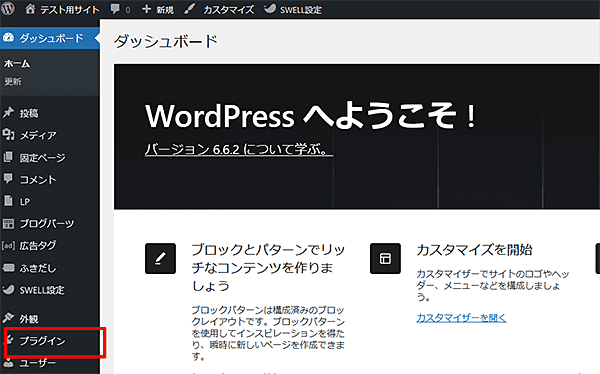Viewport: 600px width, 374px height.
Task: Open the カスタマイザーを開く link
Action: pyautogui.click(x=461, y=318)
